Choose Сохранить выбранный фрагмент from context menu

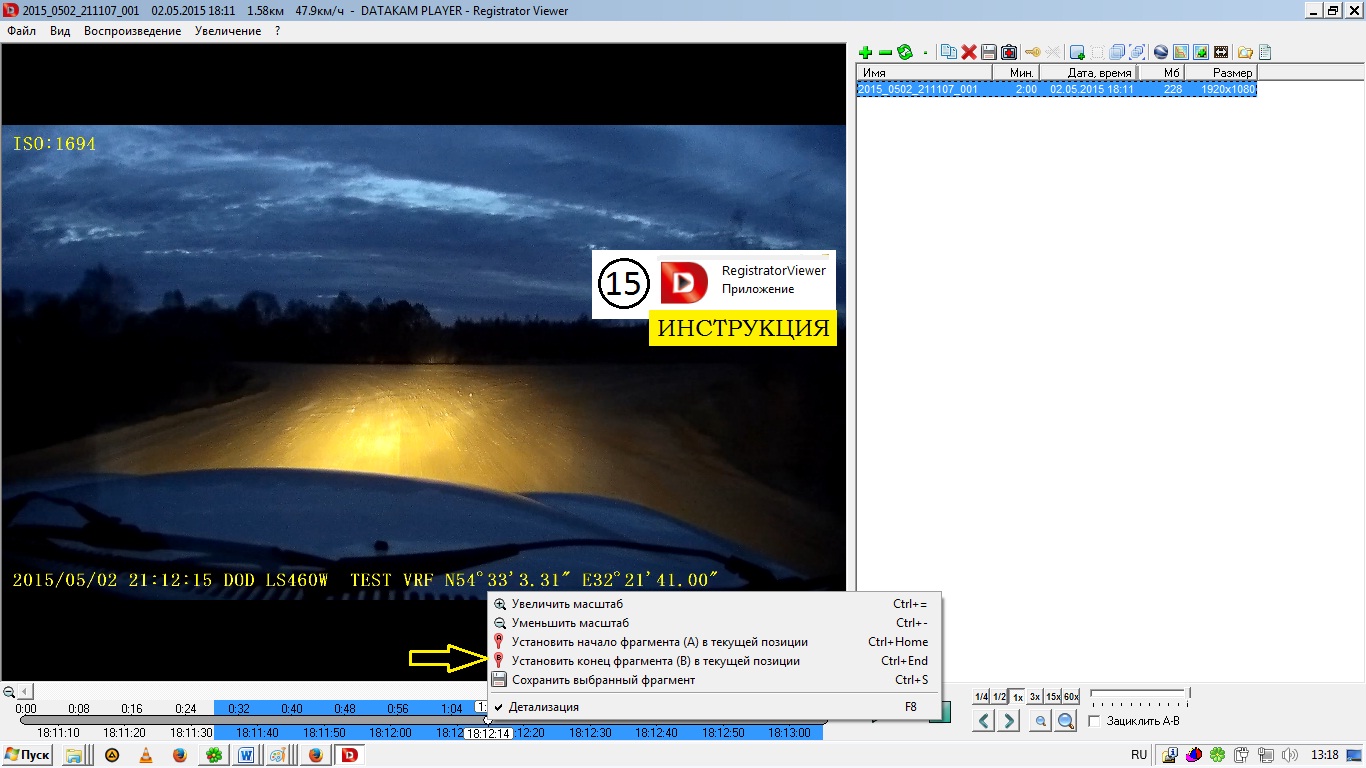coord(603,680)
